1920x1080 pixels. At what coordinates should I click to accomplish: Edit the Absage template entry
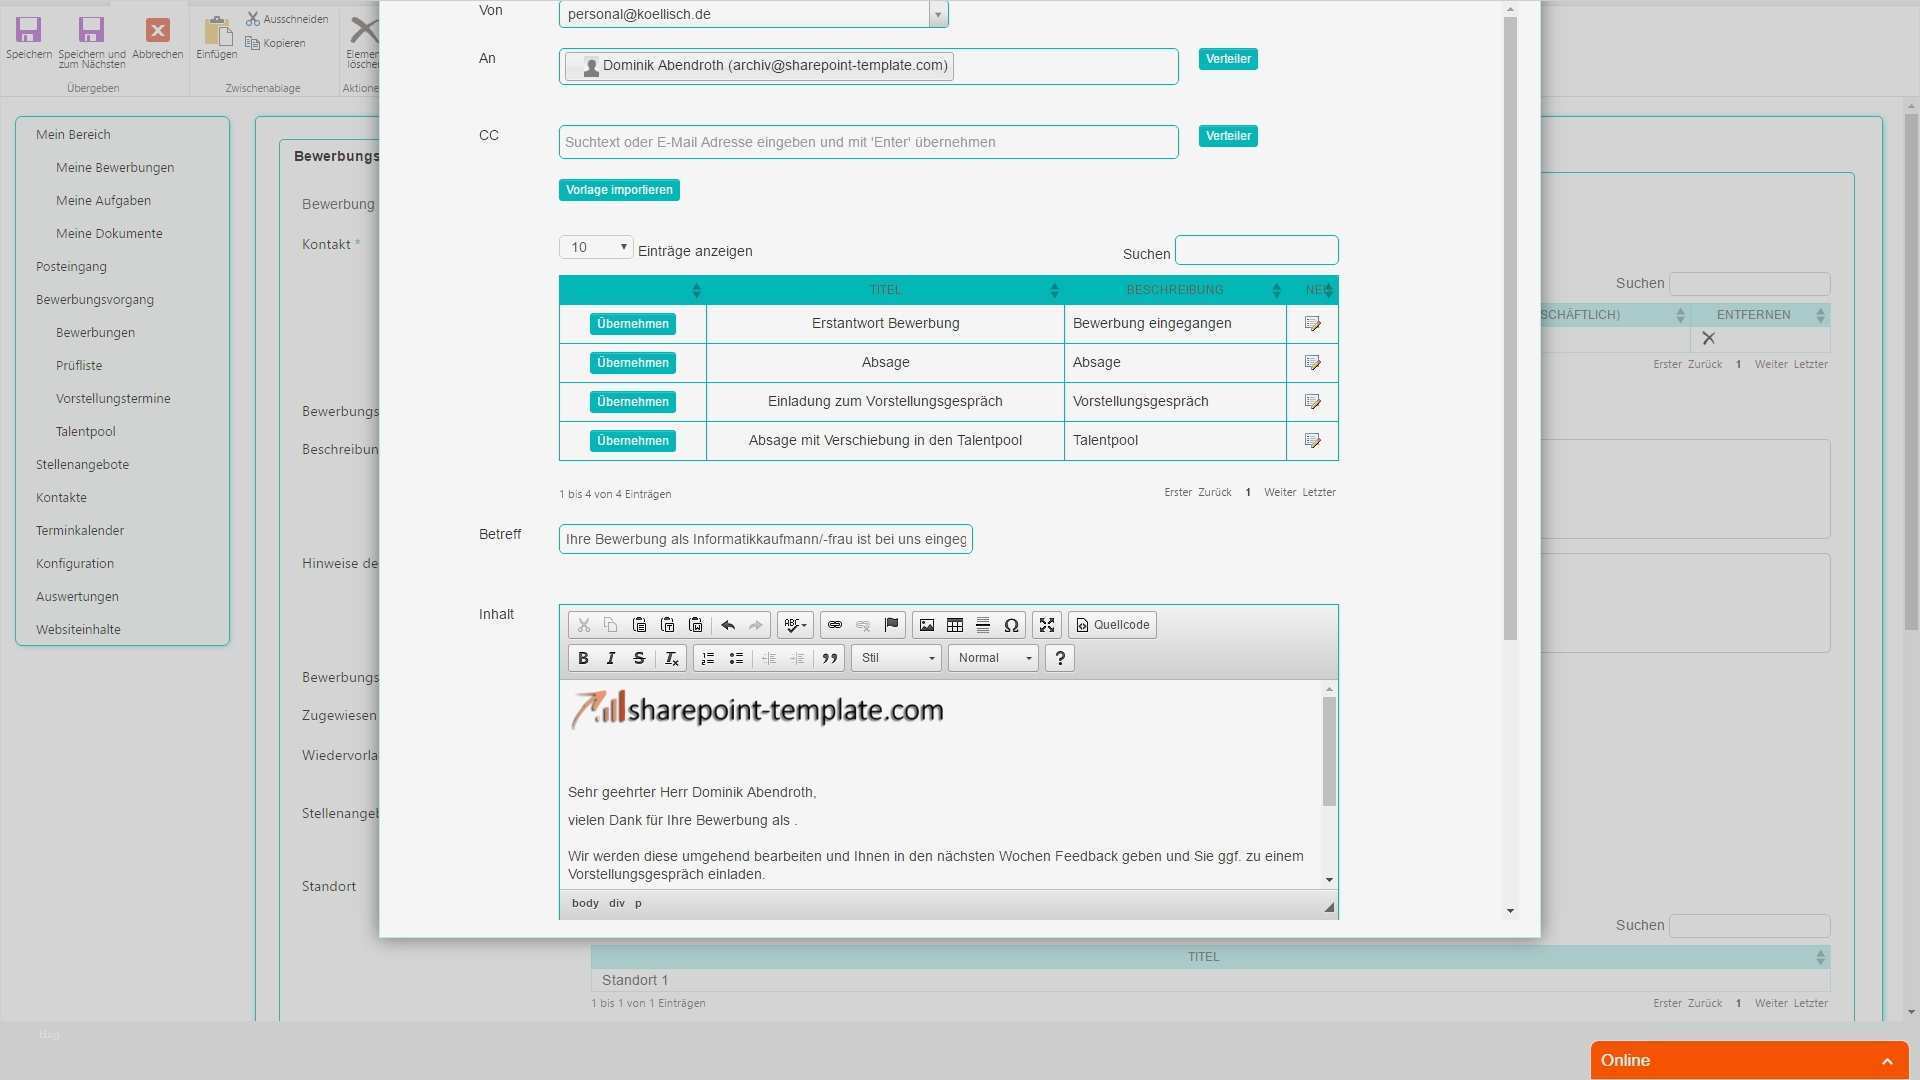pos(1312,362)
